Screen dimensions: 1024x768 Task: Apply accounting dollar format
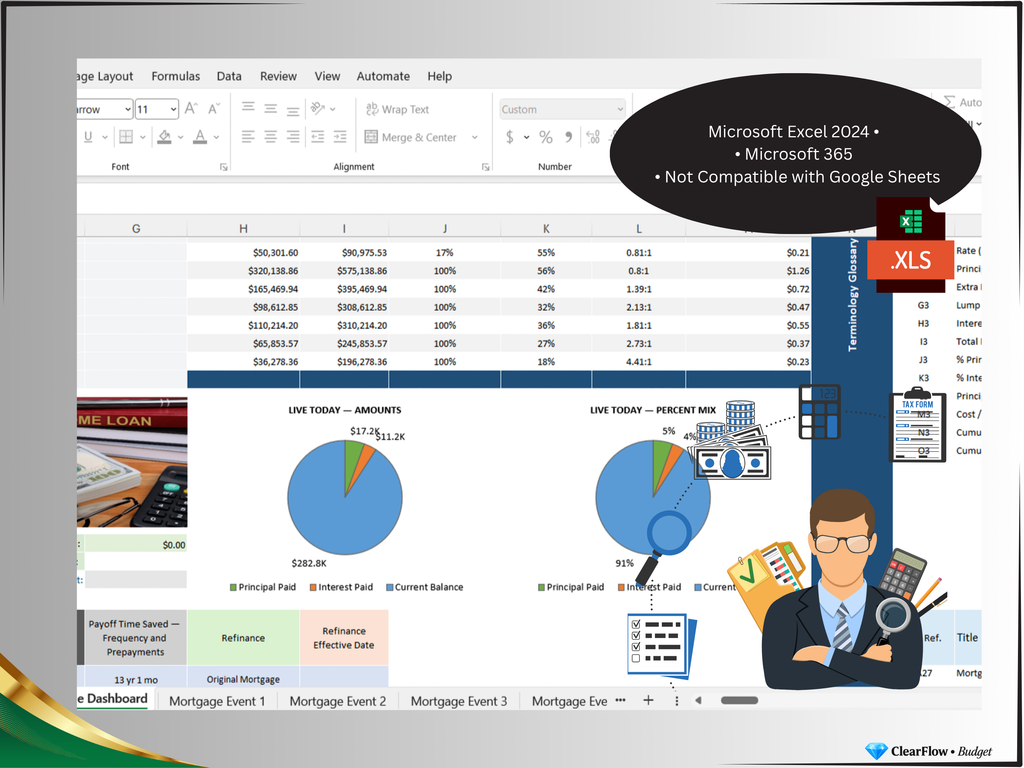[x=509, y=137]
